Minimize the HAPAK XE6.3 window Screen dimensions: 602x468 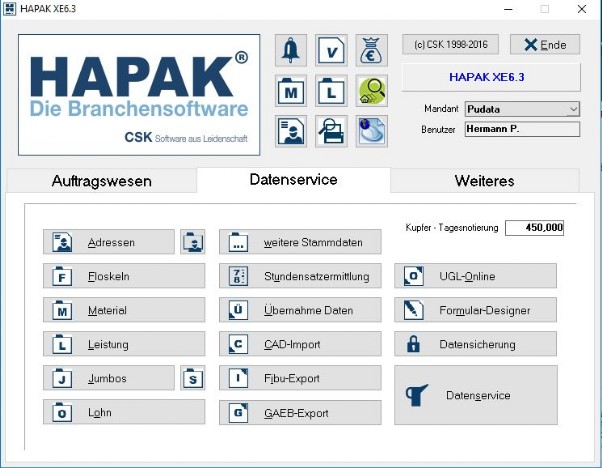point(509,9)
